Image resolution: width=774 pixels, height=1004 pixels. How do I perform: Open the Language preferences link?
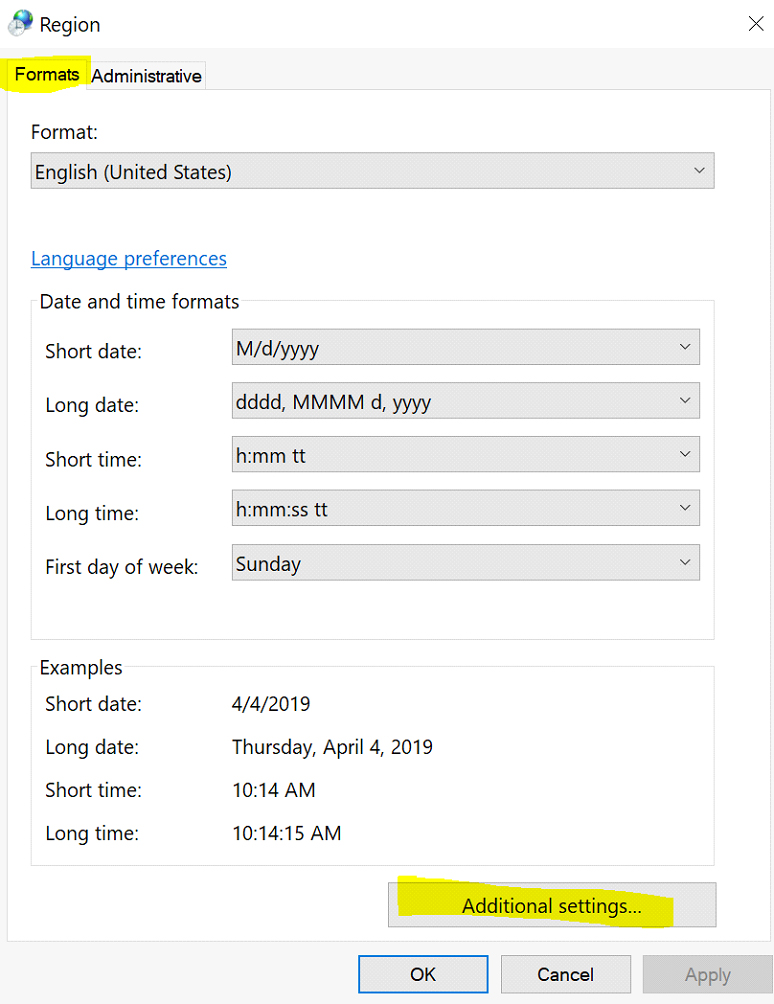click(129, 258)
